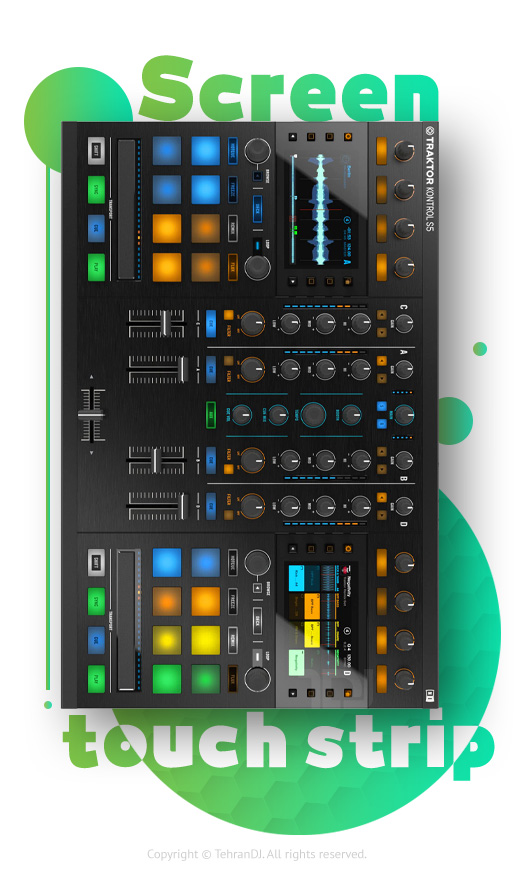The height and width of the screenshot is (870, 525).
Task: Select HOTCUE pad mode on deck A
Action: (x=233, y=150)
